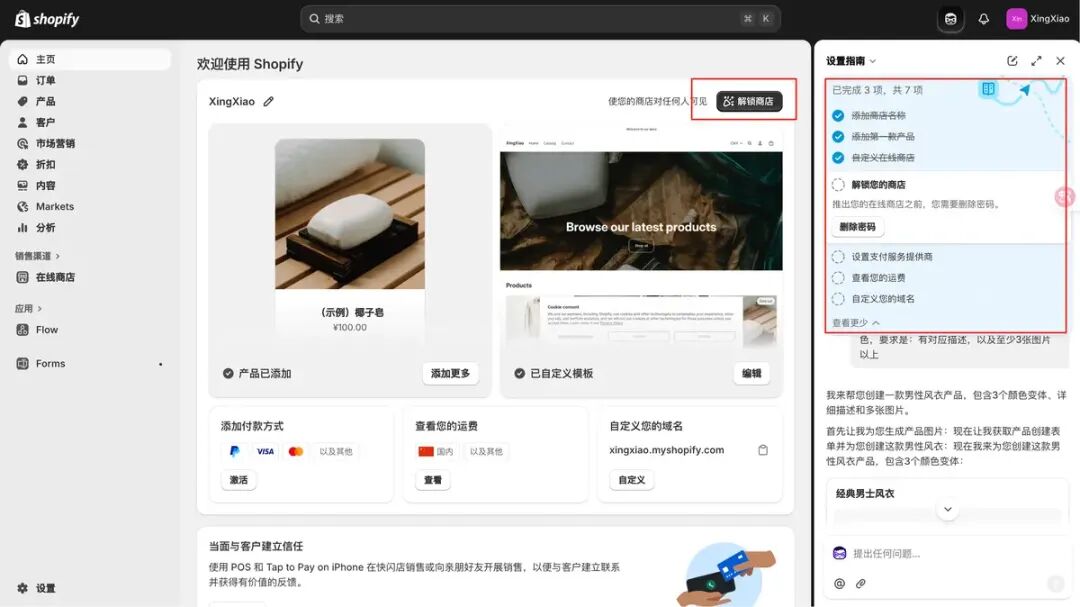Toggle the 解锁您的商店 task circle

[838, 185]
